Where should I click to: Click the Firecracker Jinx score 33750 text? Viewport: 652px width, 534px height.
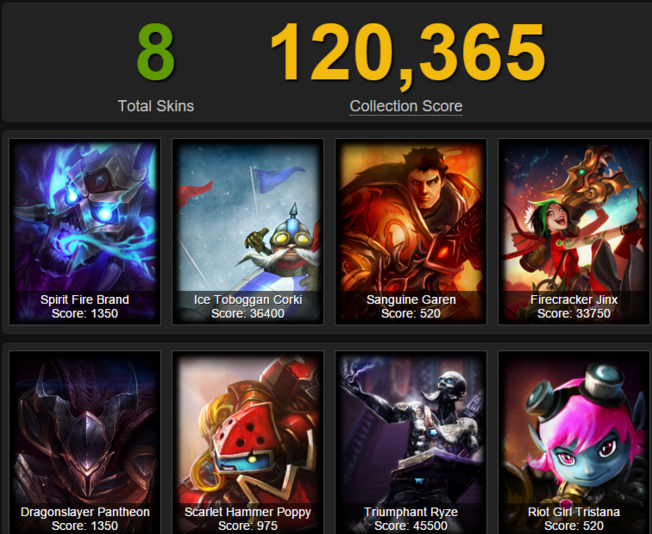click(x=574, y=314)
